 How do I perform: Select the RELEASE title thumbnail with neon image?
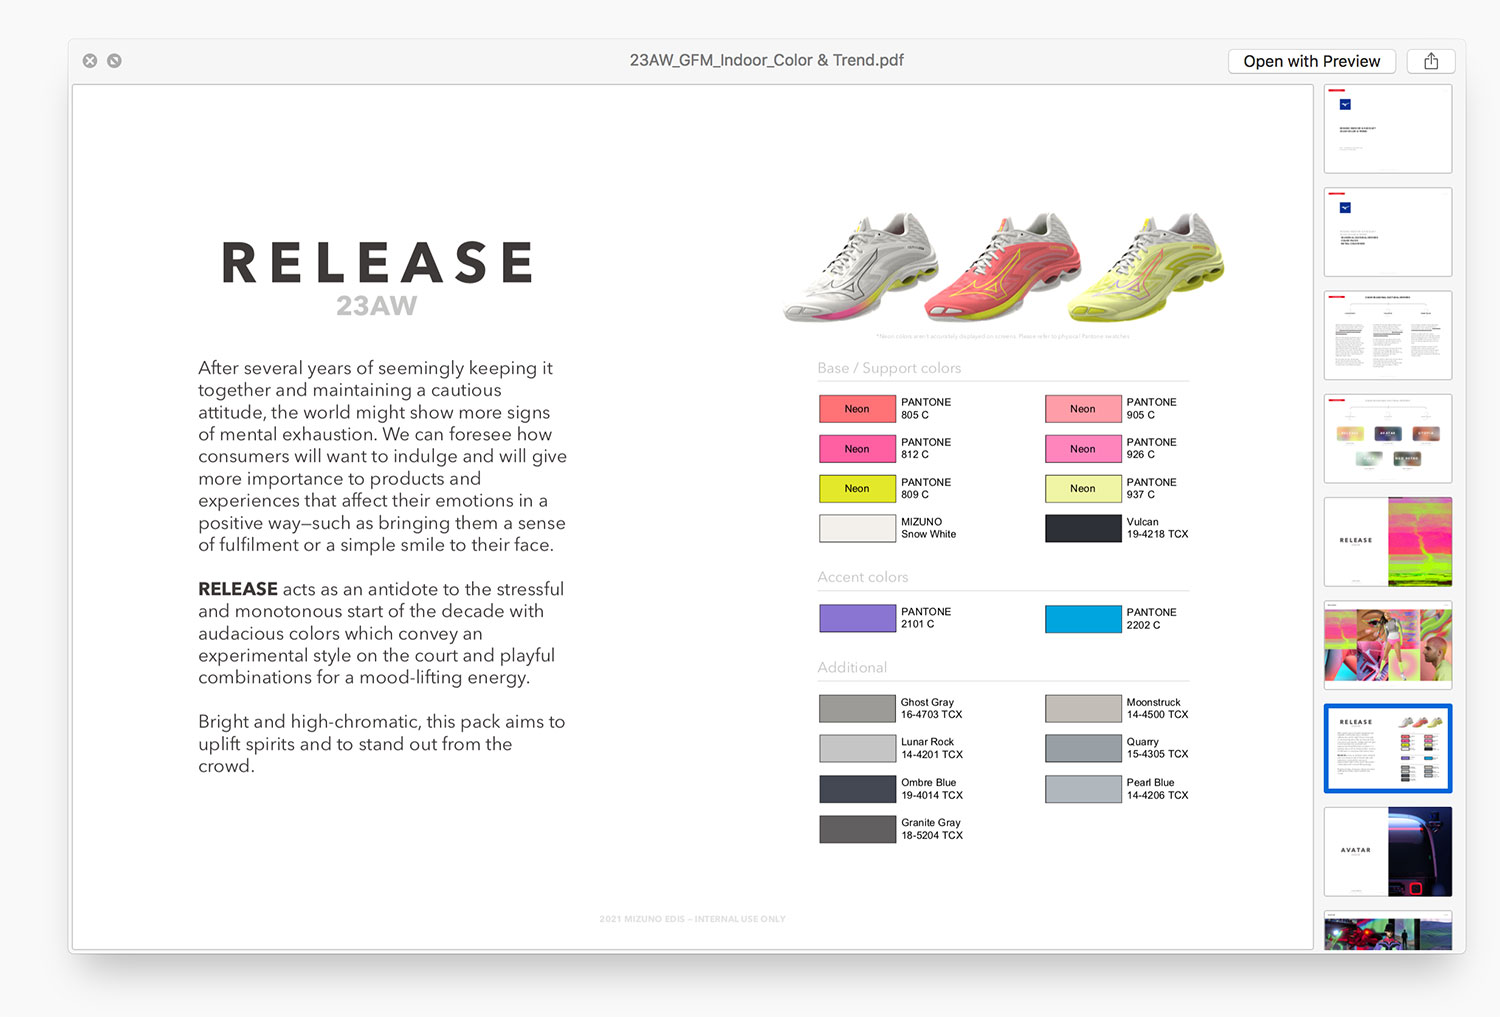(x=1387, y=542)
